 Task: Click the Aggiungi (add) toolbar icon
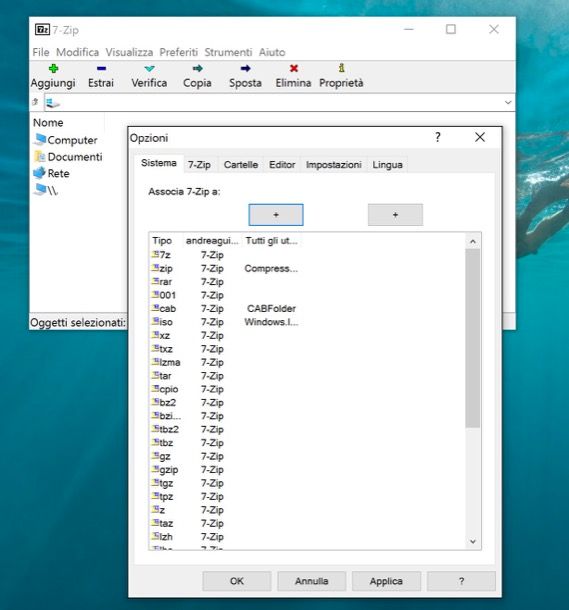coord(53,69)
